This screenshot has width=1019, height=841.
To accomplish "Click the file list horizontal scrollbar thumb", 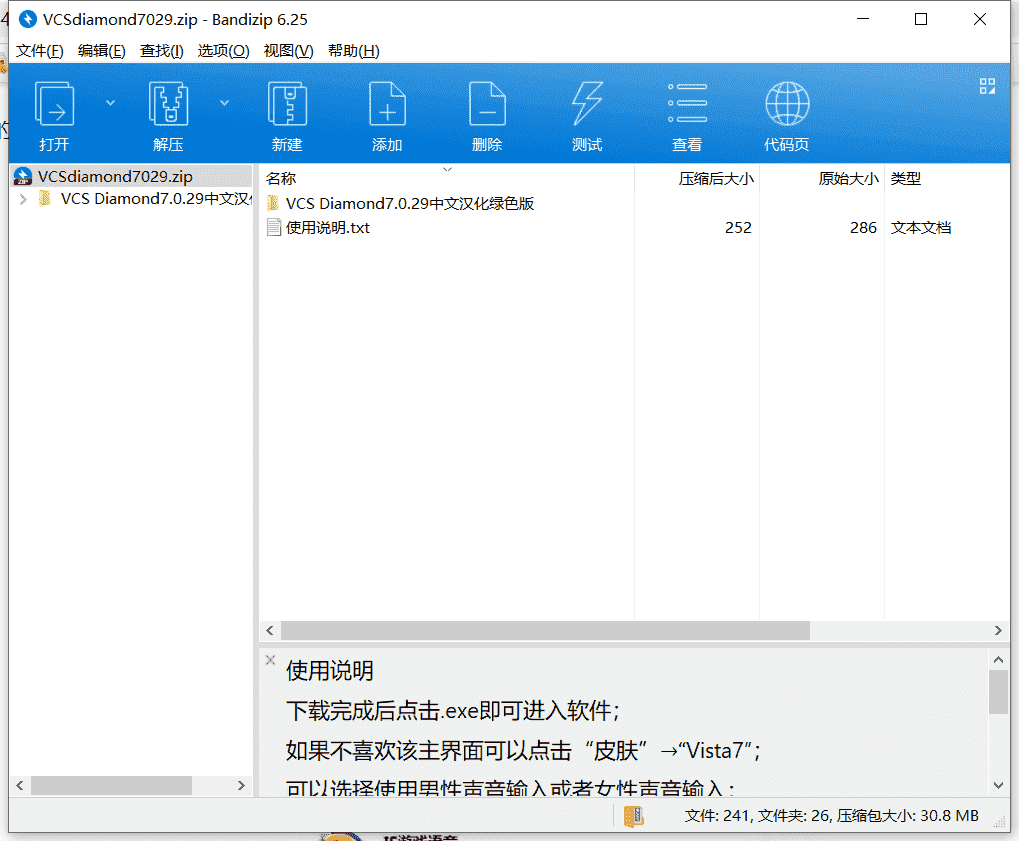I will [545, 630].
